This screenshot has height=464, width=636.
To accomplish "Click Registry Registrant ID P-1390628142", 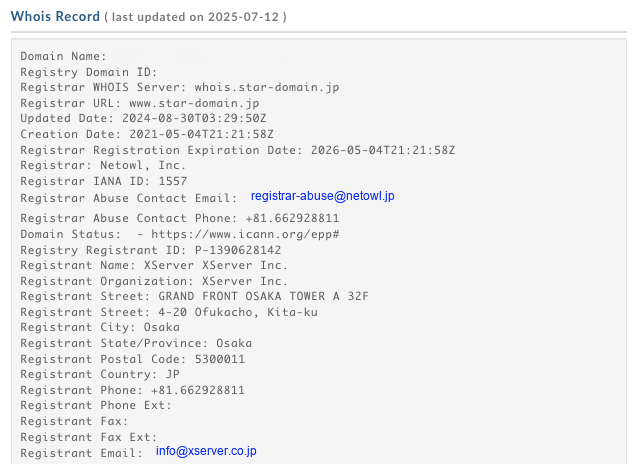I will coord(150,250).
